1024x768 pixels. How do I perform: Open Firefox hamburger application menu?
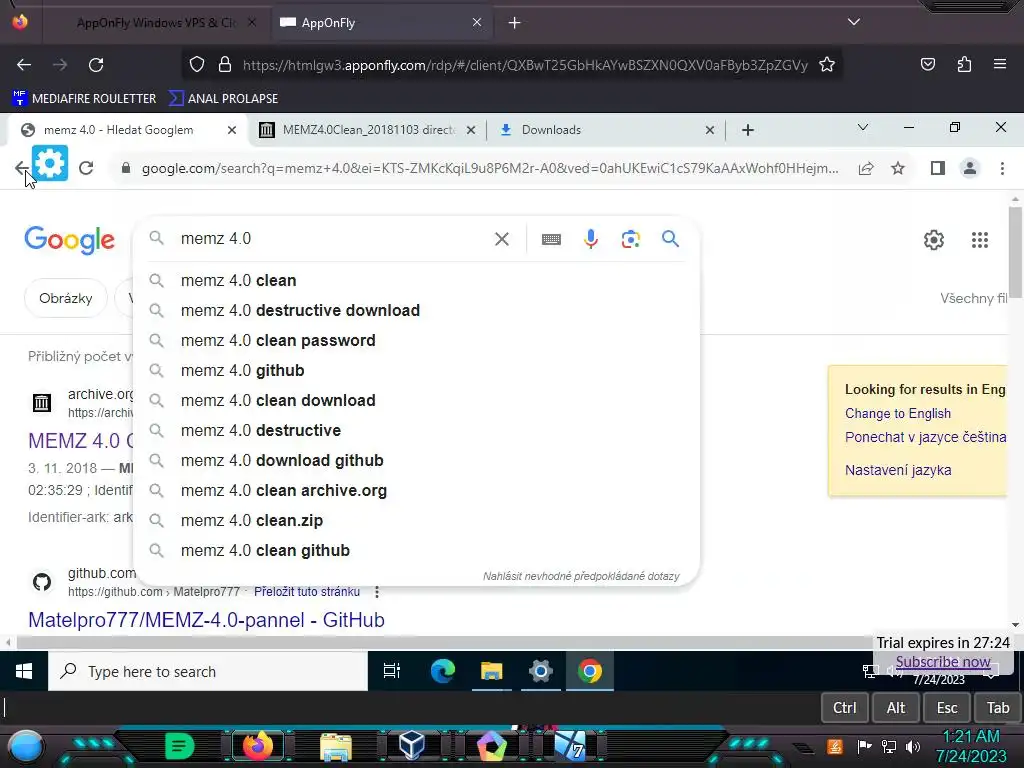pos(1000,64)
